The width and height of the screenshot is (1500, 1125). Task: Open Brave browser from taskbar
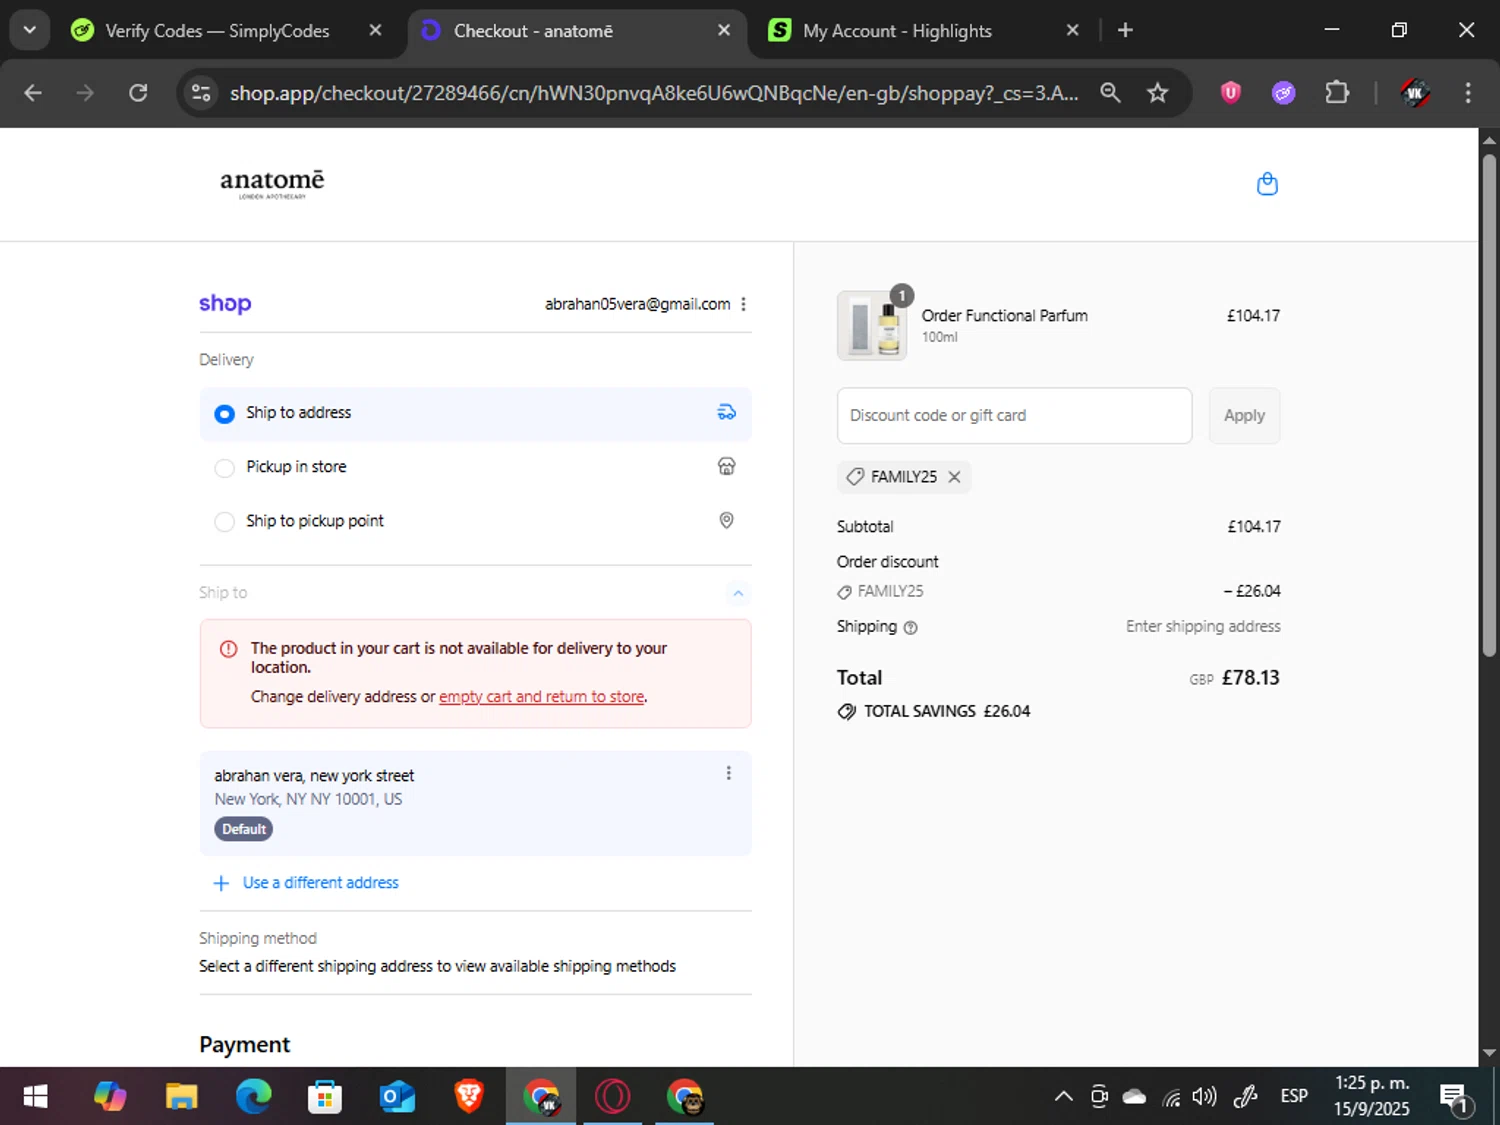469,1097
